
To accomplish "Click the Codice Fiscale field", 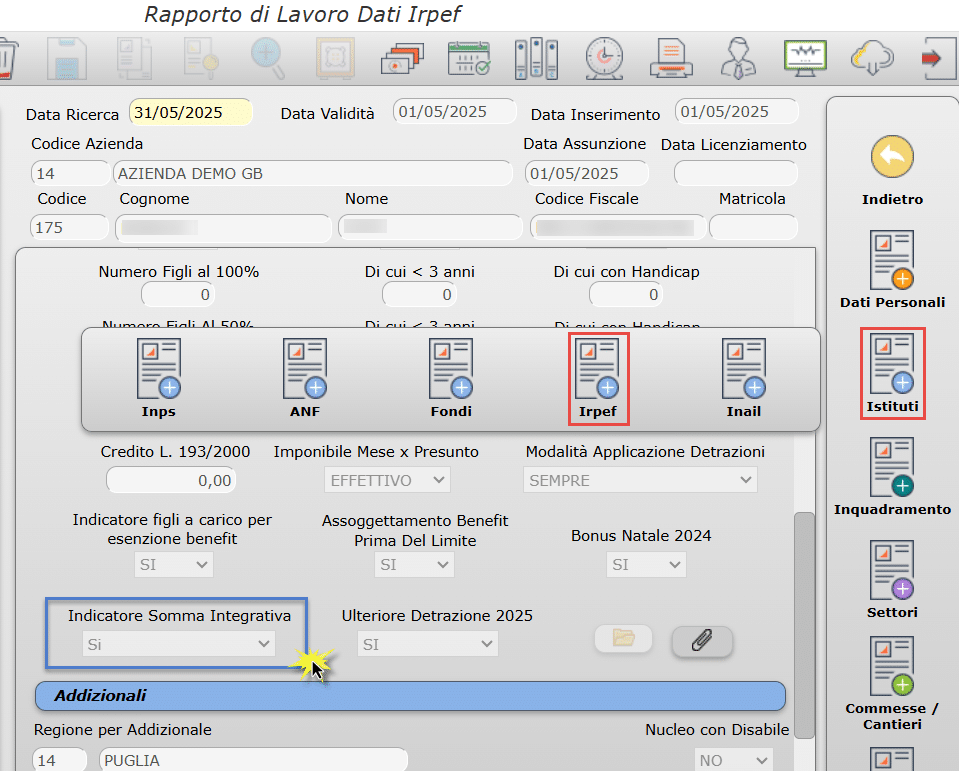I will point(618,227).
